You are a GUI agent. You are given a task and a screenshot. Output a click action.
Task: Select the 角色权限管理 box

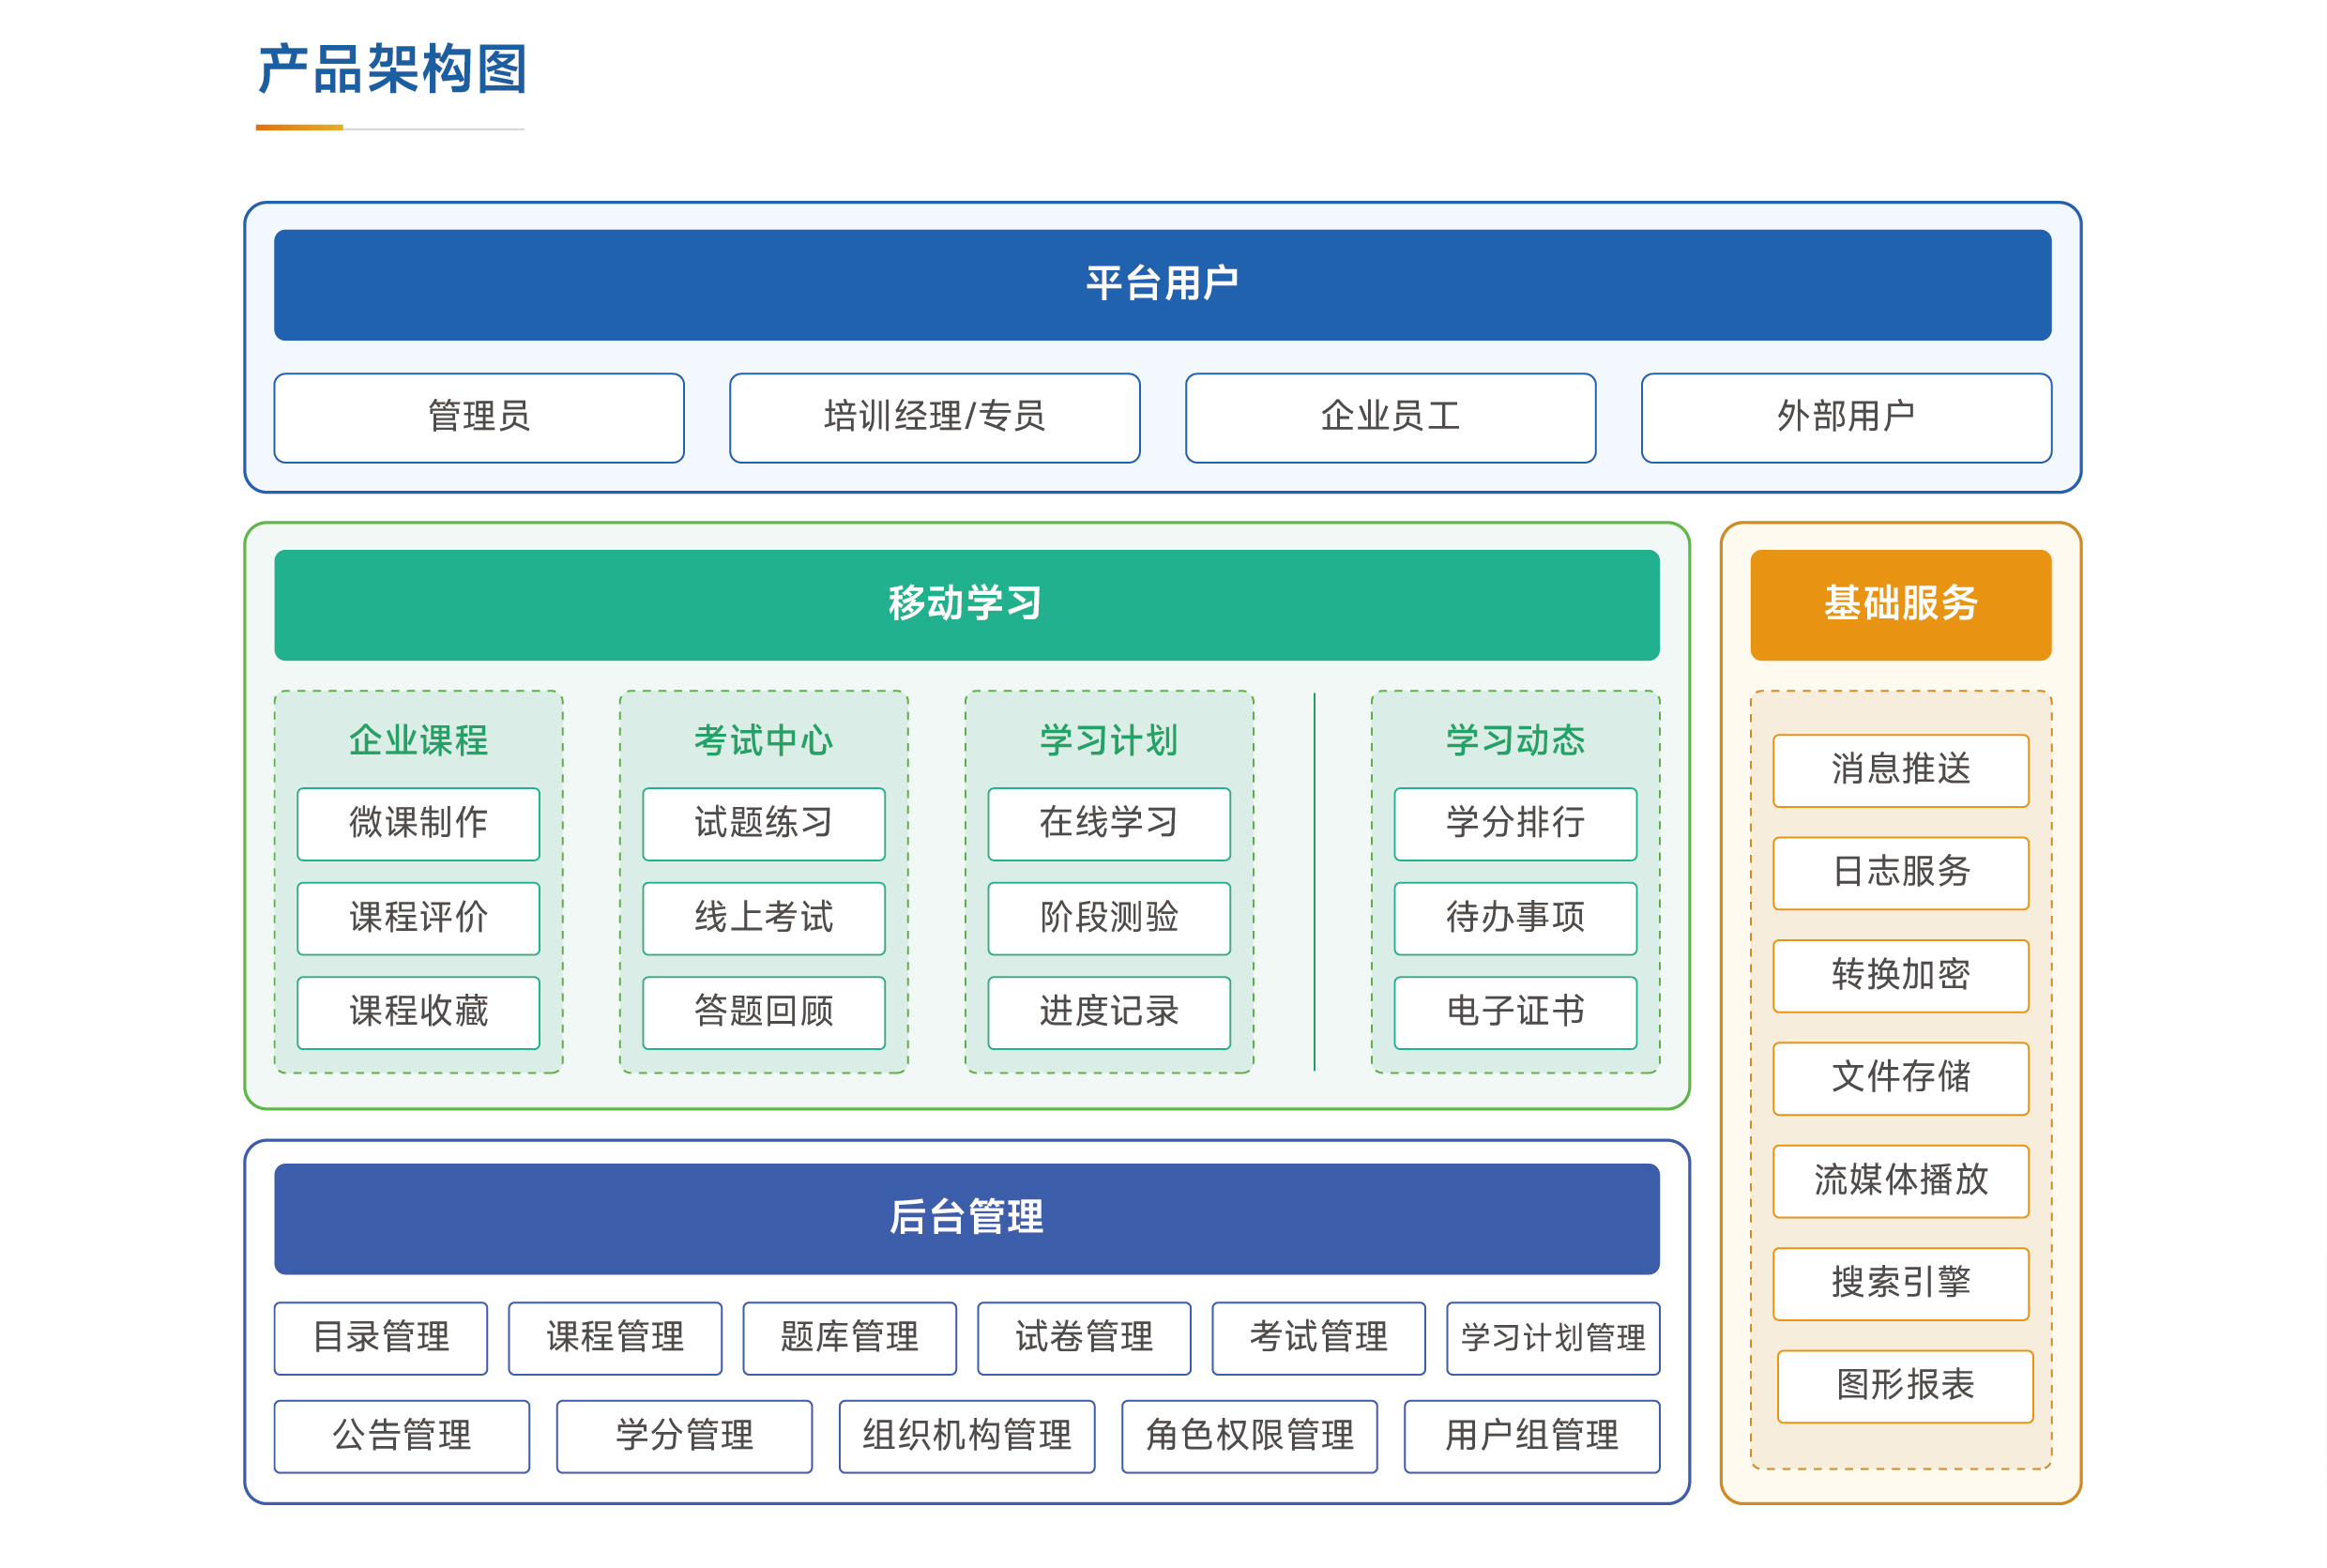click(x=1248, y=1435)
